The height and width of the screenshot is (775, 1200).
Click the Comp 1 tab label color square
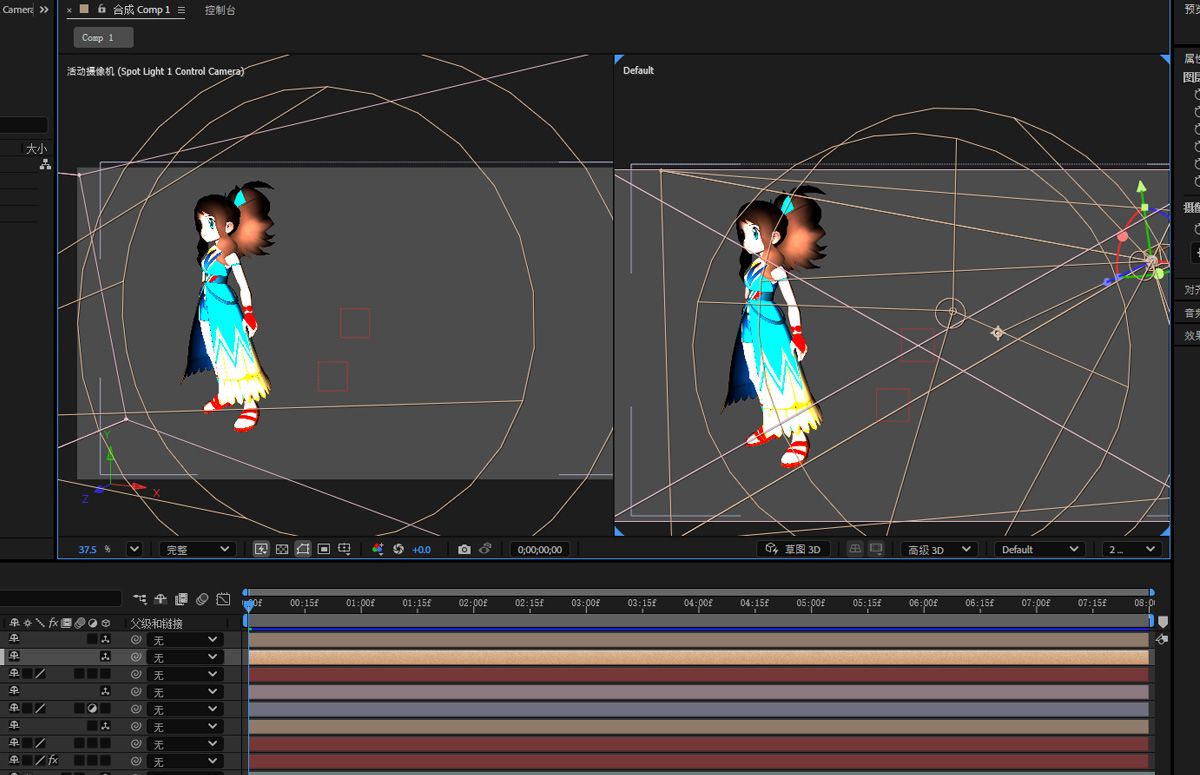[84, 9]
